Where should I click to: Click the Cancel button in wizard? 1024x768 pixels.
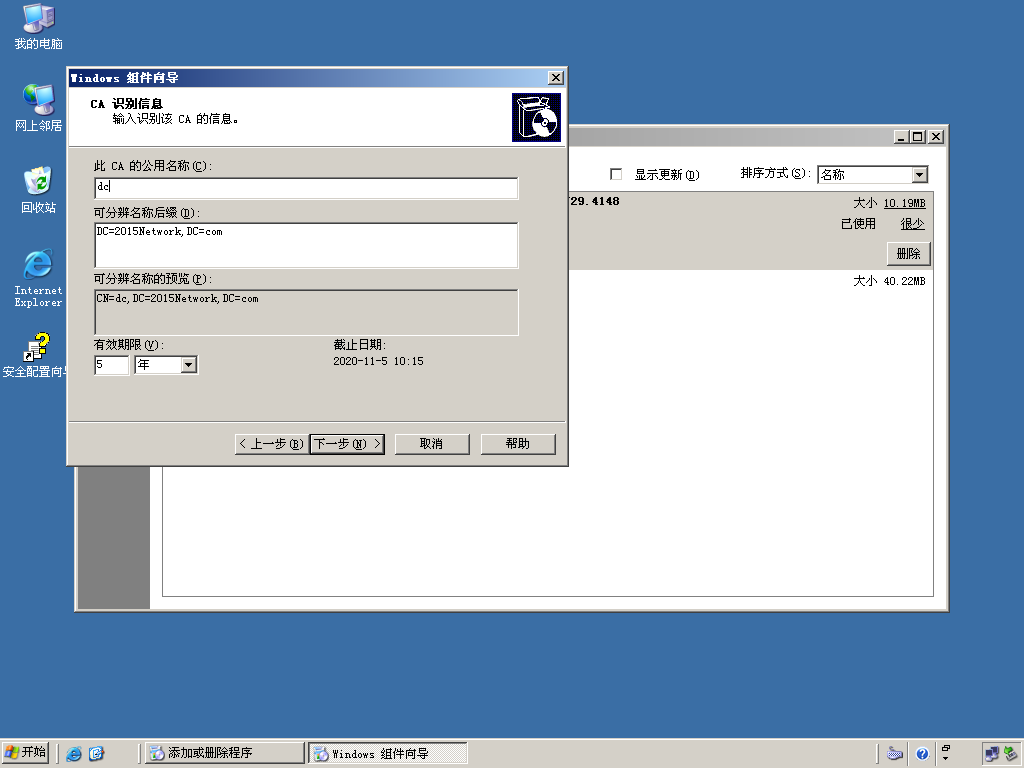(x=432, y=444)
